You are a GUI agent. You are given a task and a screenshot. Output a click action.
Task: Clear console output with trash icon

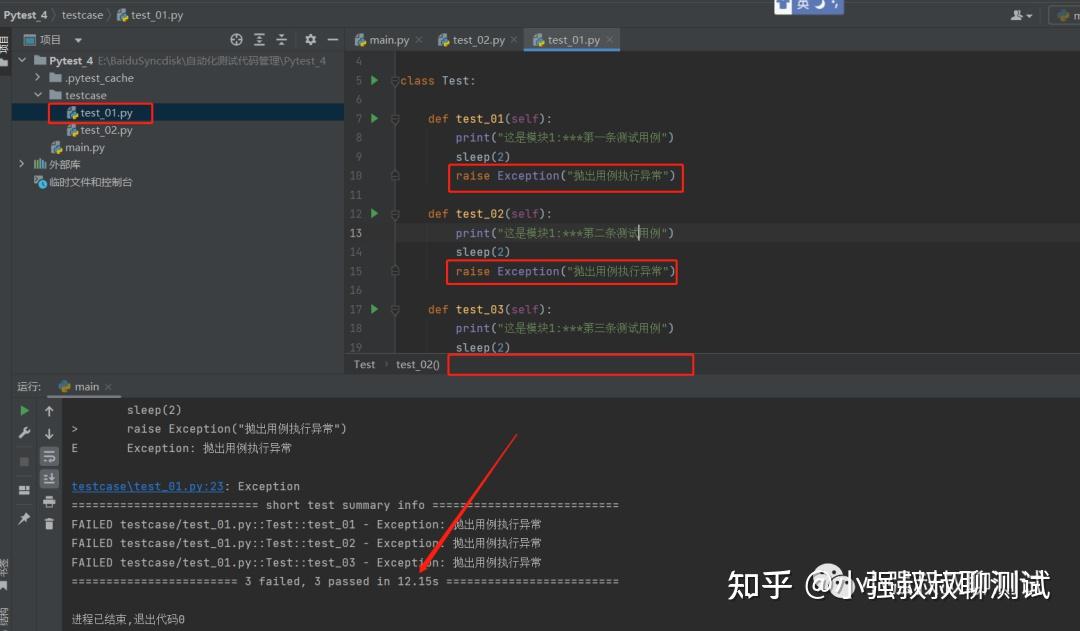pos(49,524)
